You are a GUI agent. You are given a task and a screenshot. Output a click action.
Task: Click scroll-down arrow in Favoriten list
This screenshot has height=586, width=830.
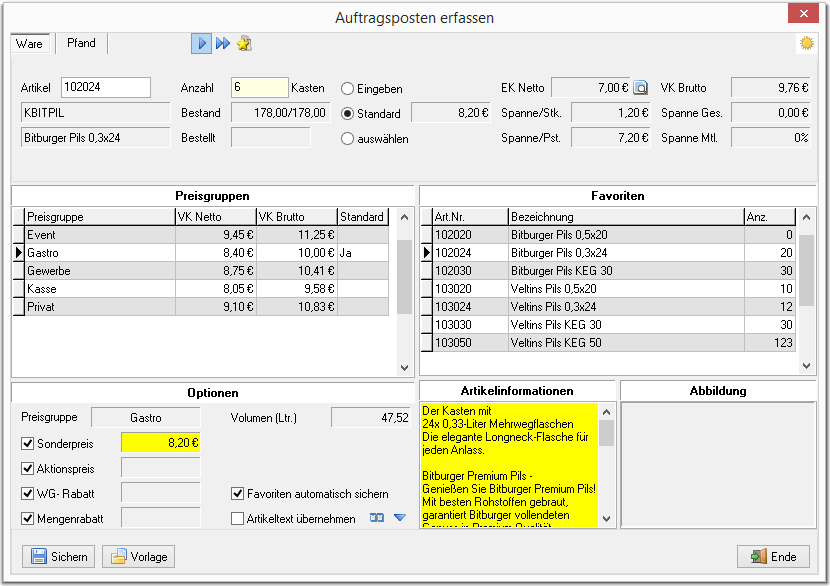pyautogui.click(x=806, y=365)
